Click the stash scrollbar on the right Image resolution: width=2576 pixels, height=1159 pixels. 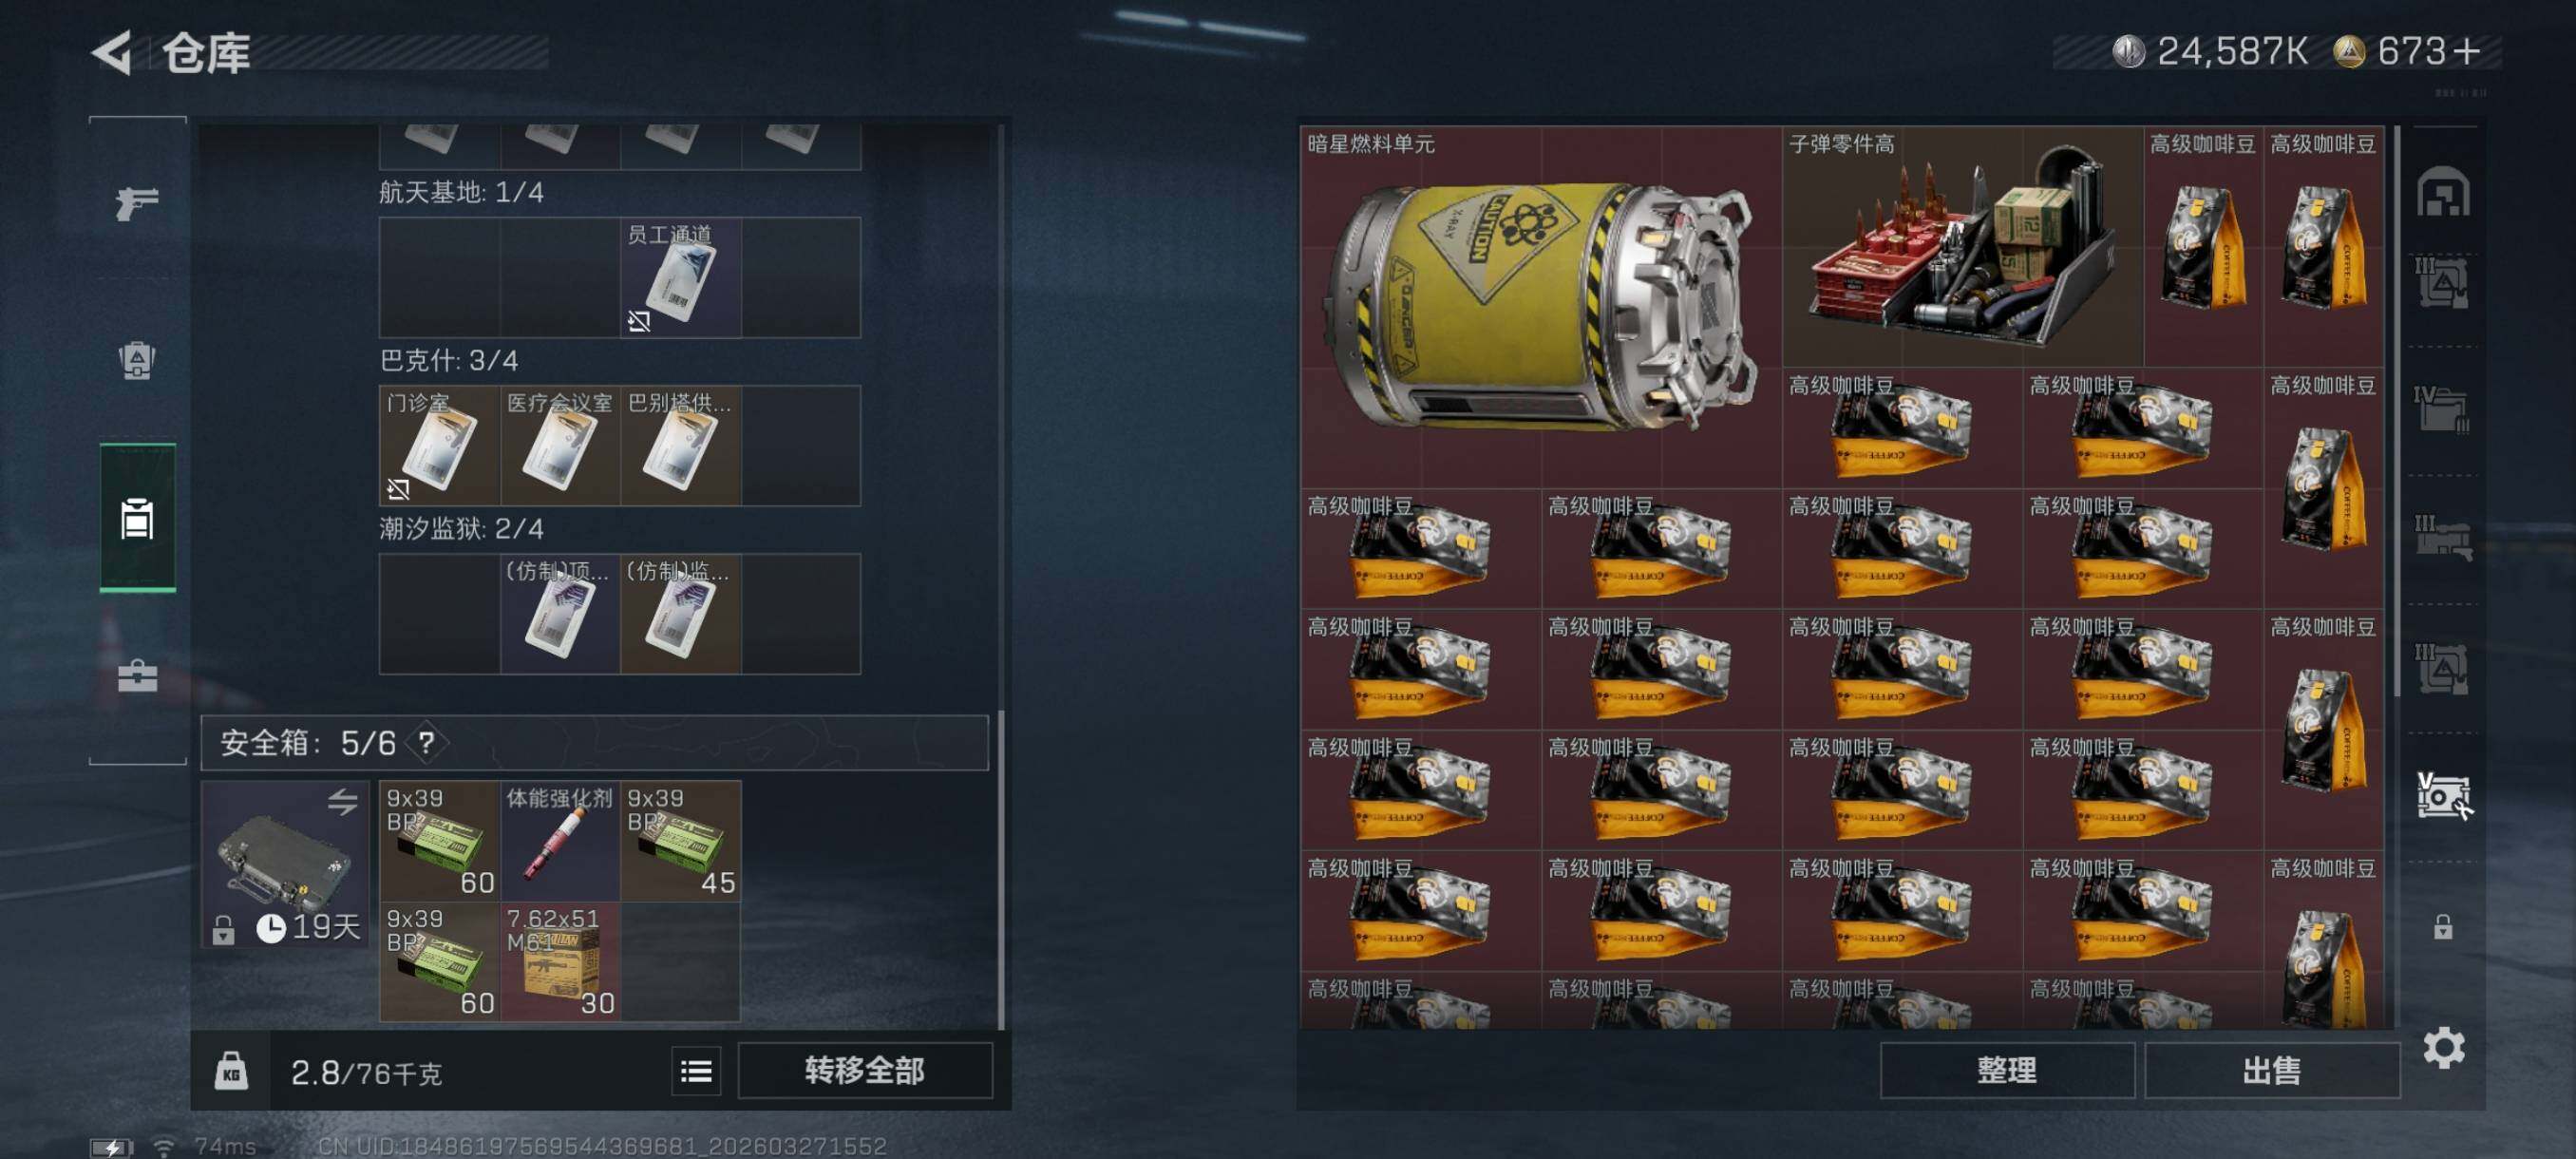tap(2398, 412)
